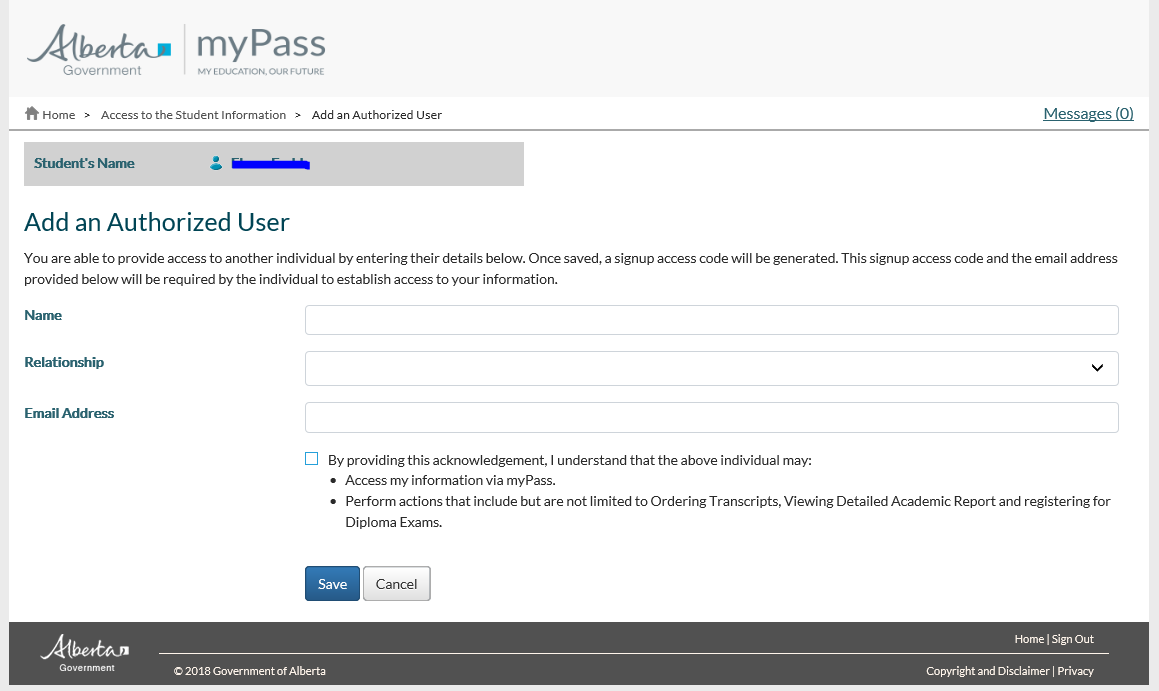Click Sign Out in the footer
The height and width of the screenshot is (691, 1159).
(1073, 639)
